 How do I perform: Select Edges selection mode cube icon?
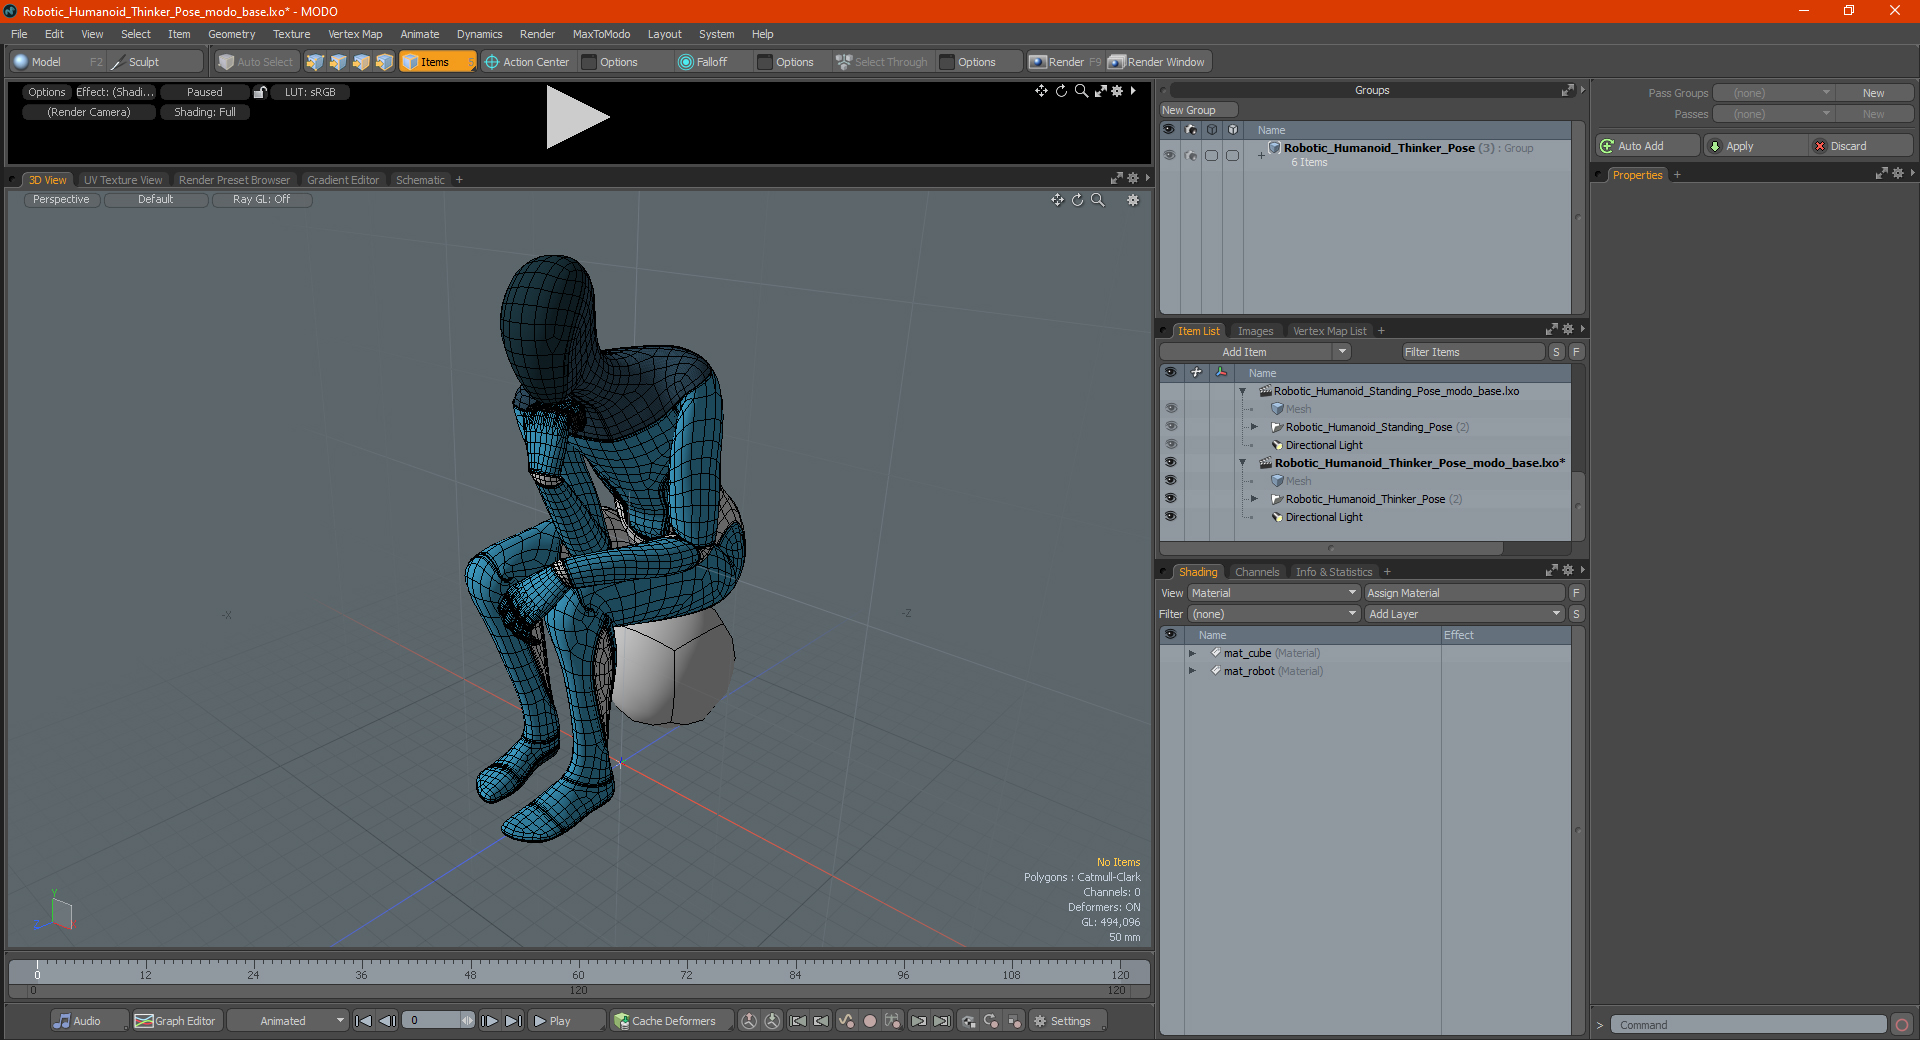(x=338, y=62)
